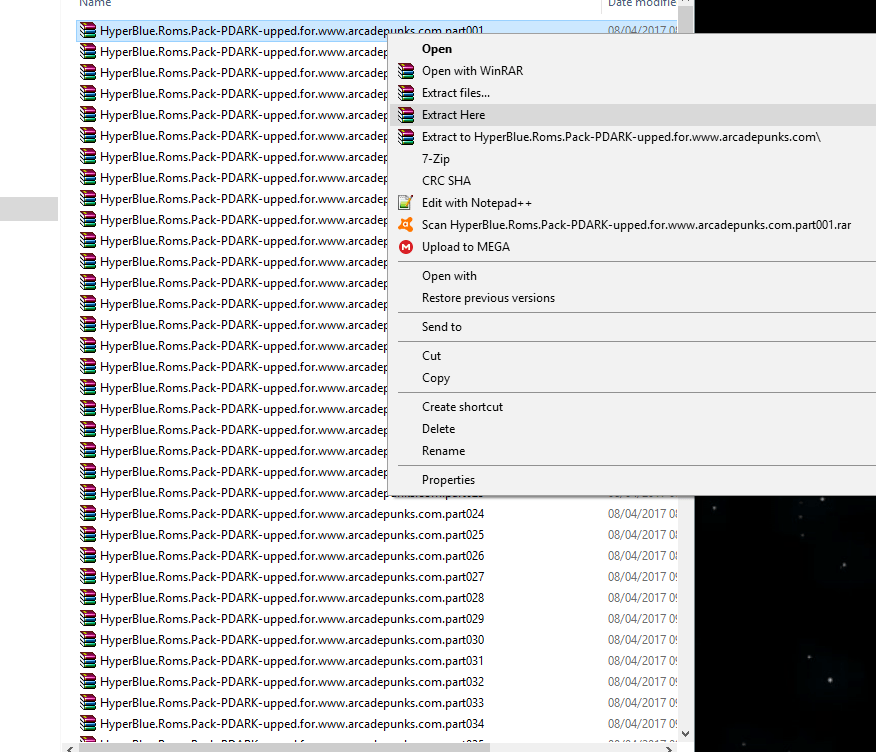Click the RAR archive icon for part028
Image resolution: width=876 pixels, height=752 pixels.
[88, 597]
